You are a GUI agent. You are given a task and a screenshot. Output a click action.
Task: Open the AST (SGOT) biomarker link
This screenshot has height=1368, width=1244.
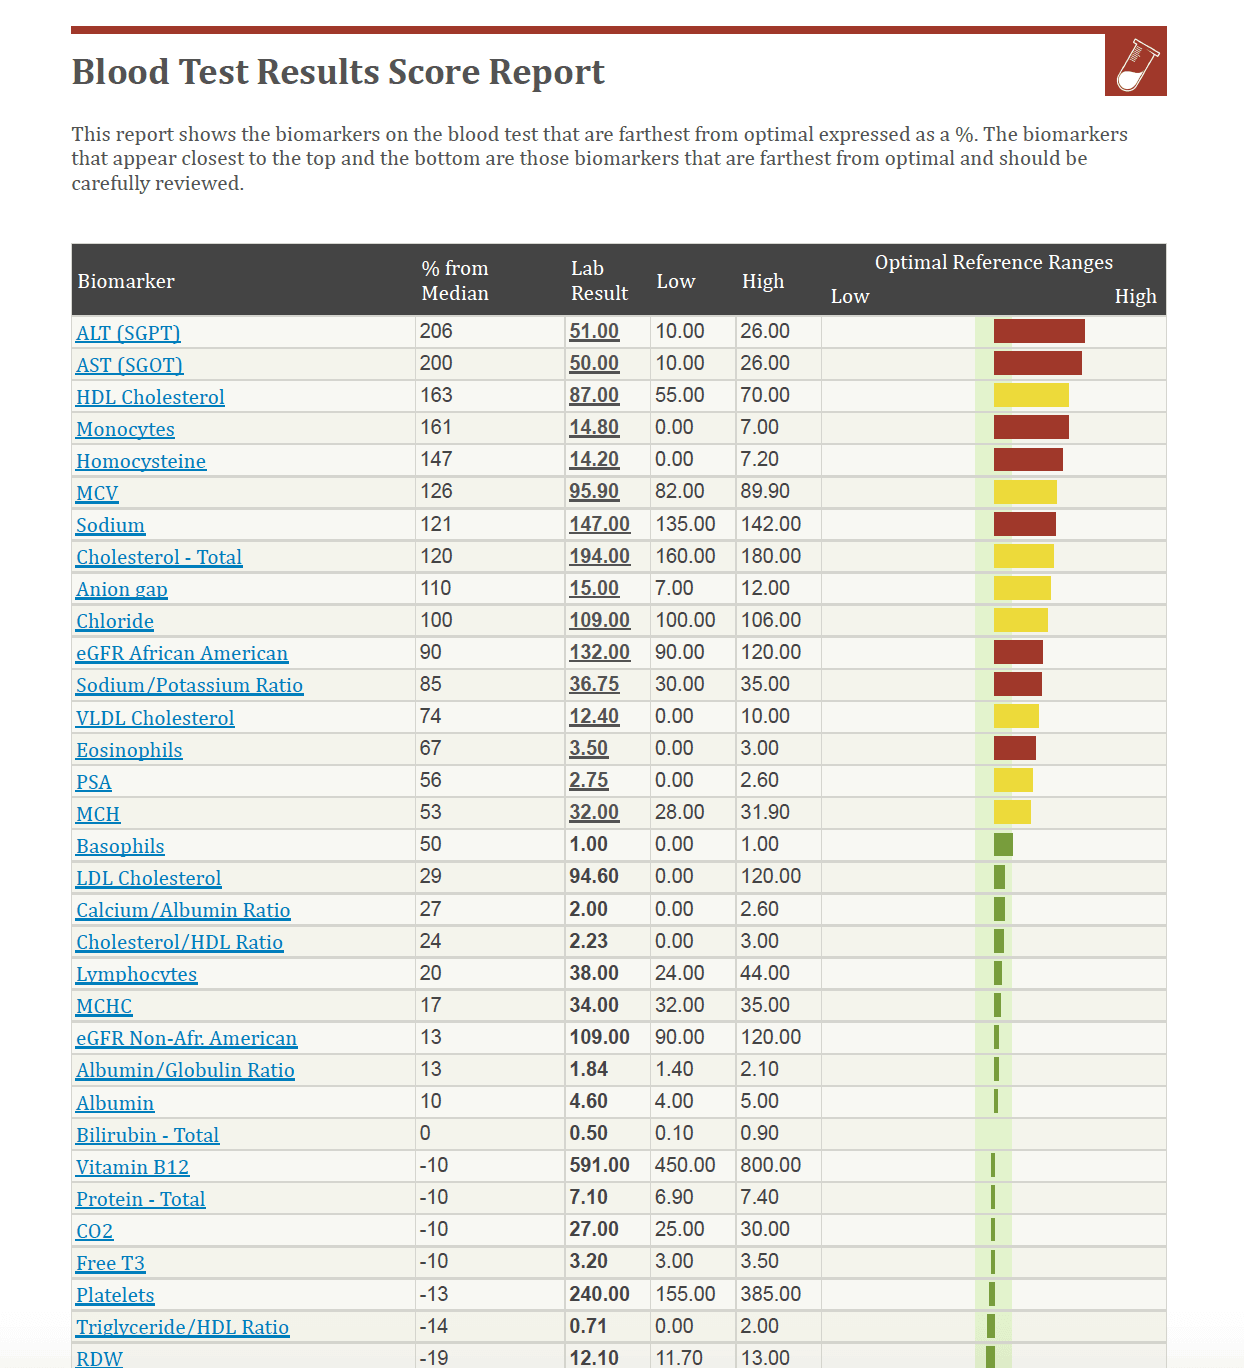129,365
